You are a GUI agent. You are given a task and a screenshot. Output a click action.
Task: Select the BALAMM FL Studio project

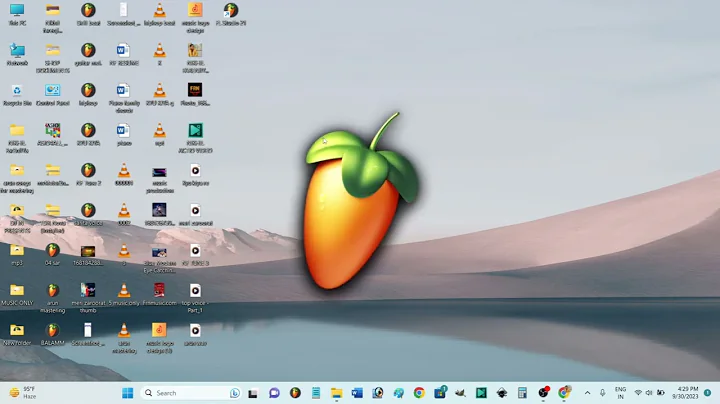(x=52, y=335)
